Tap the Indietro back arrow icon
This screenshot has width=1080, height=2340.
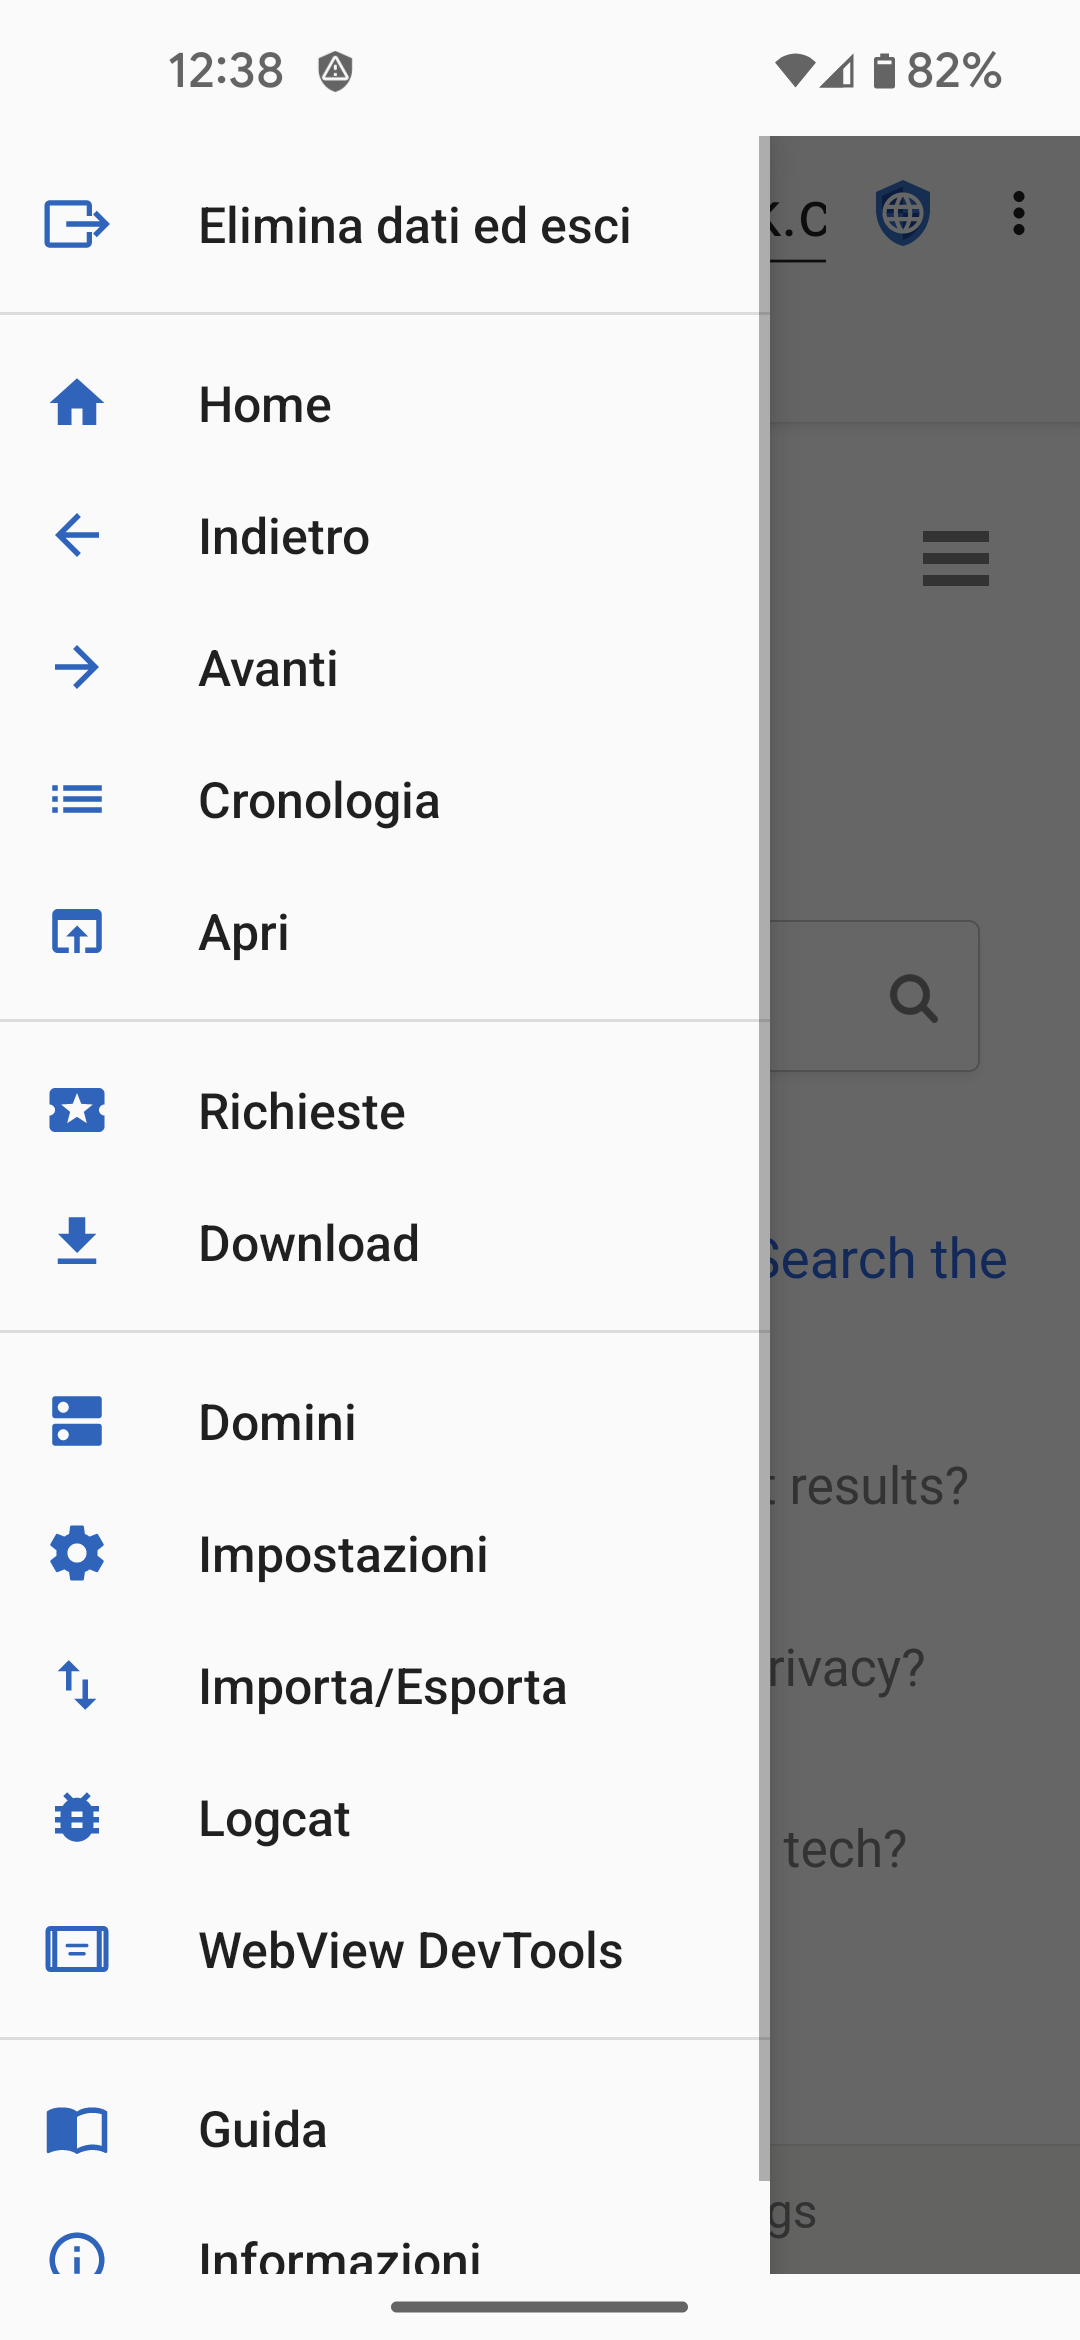76,536
